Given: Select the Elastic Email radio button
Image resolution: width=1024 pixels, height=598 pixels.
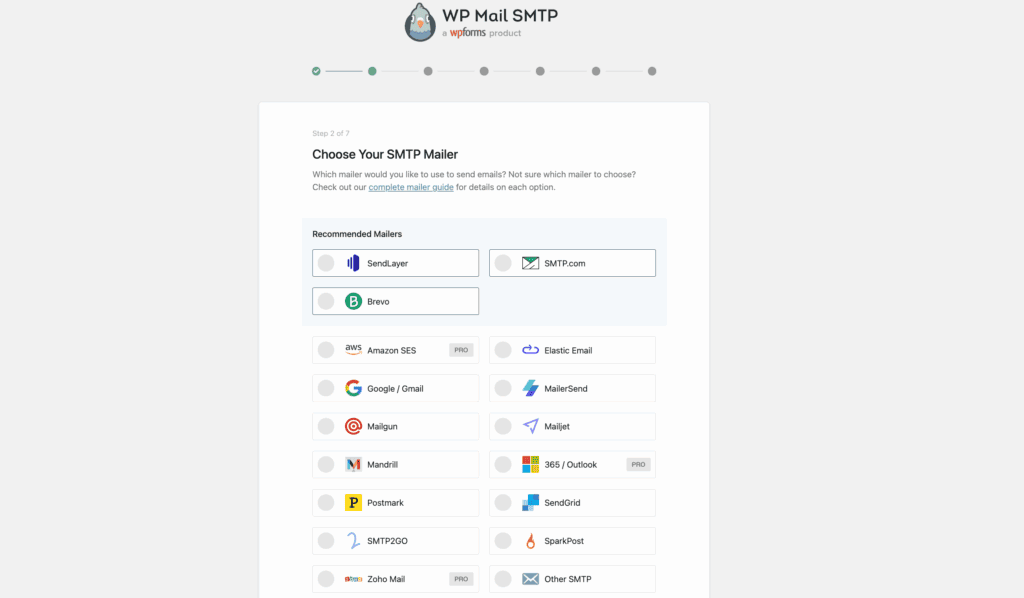Looking at the screenshot, I should [503, 350].
